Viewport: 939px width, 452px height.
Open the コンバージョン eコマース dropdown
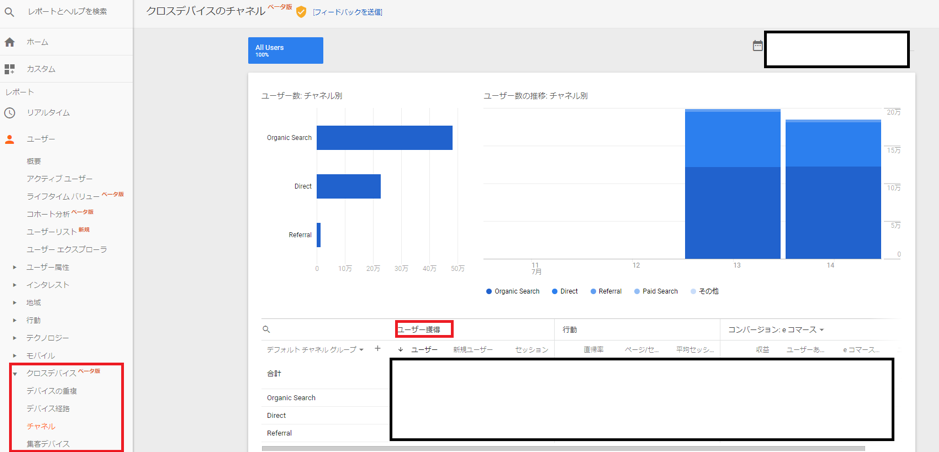pyautogui.click(x=776, y=329)
